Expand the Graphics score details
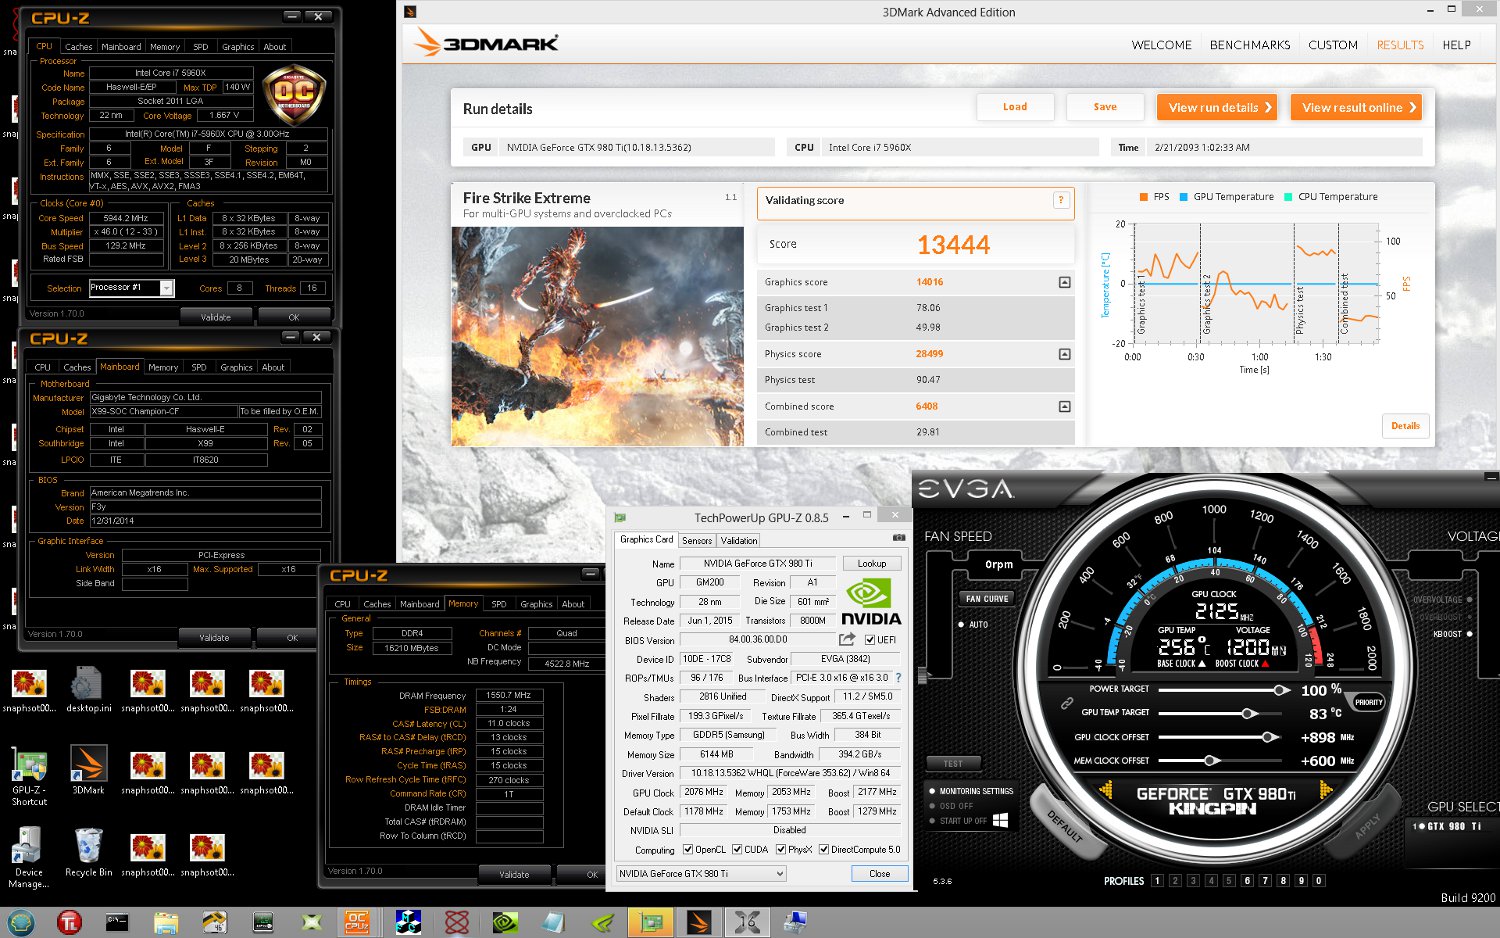Screen dimensions: 1500x938 click(x=1064, y=282)
